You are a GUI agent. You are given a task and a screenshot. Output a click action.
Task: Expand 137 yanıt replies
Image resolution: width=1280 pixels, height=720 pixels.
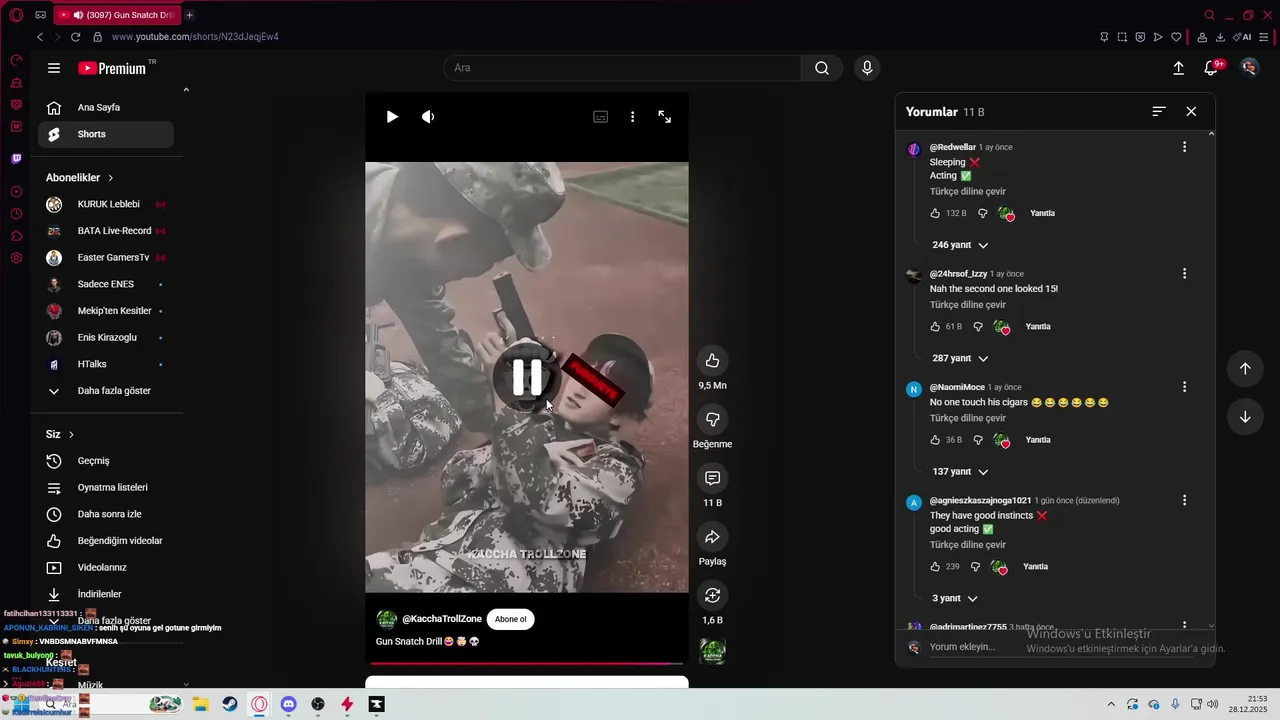coord(960,472)
